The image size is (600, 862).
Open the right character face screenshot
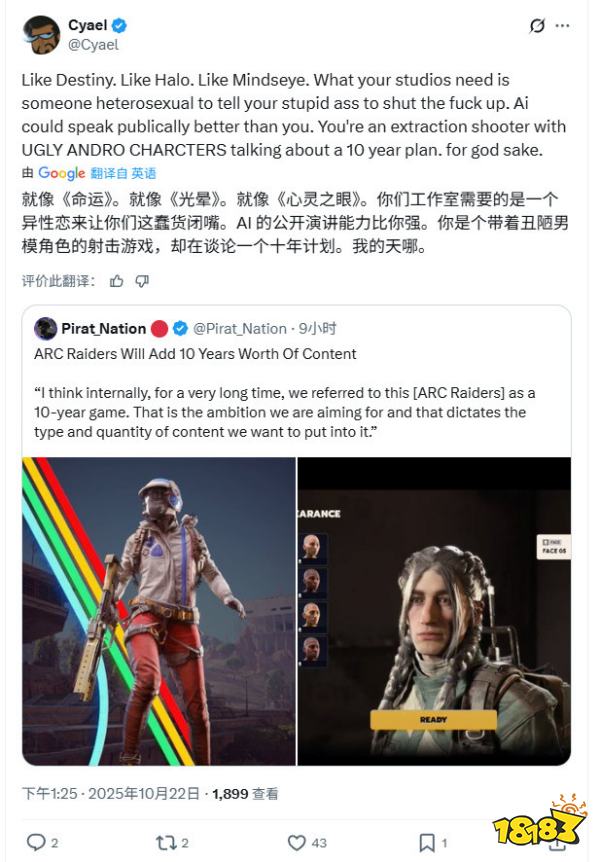(434, 611)
